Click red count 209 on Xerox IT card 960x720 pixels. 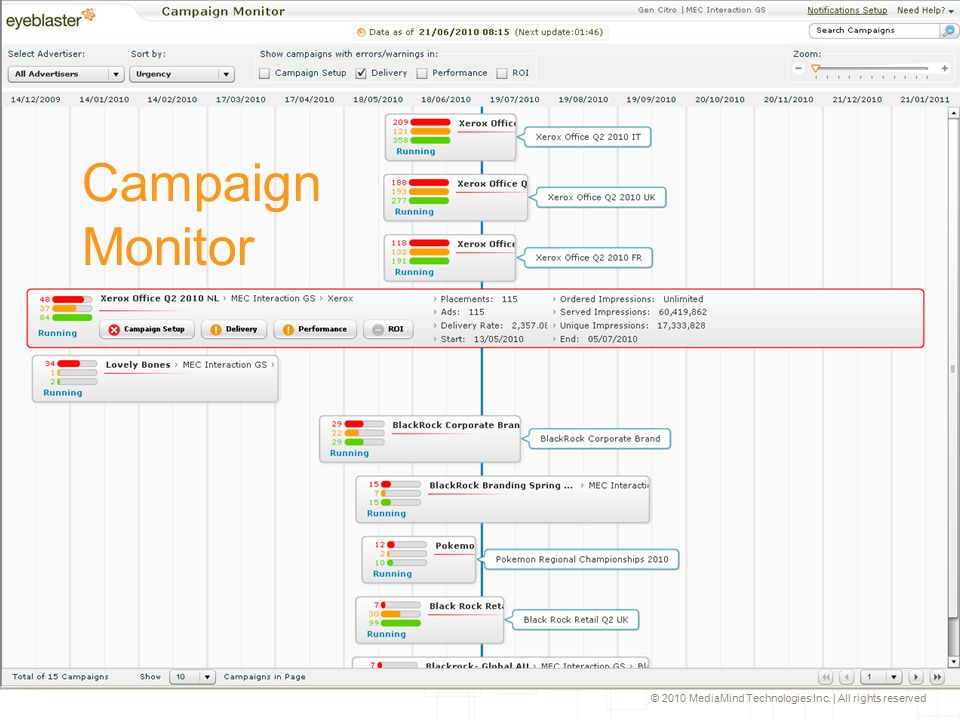tap(400, 122)
